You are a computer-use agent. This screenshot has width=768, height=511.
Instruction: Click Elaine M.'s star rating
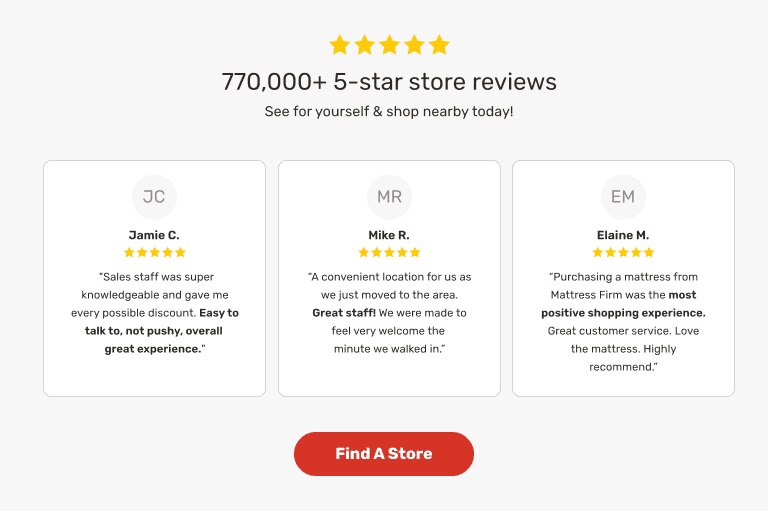click(623, 253)
